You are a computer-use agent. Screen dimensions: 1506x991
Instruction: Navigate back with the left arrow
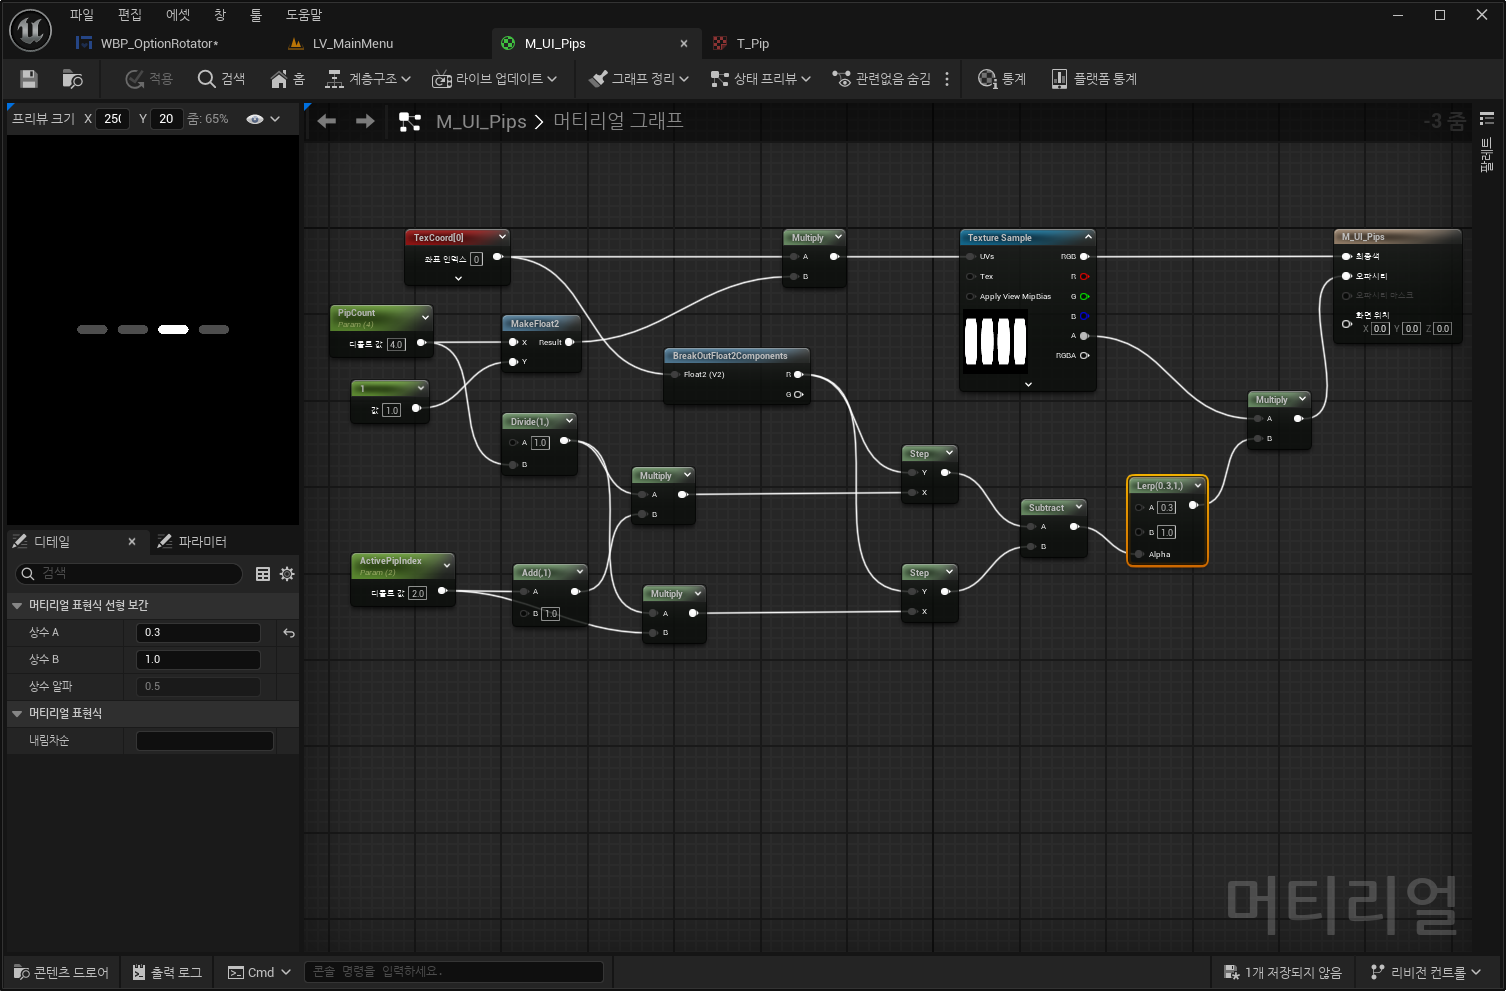coord(326,121)
